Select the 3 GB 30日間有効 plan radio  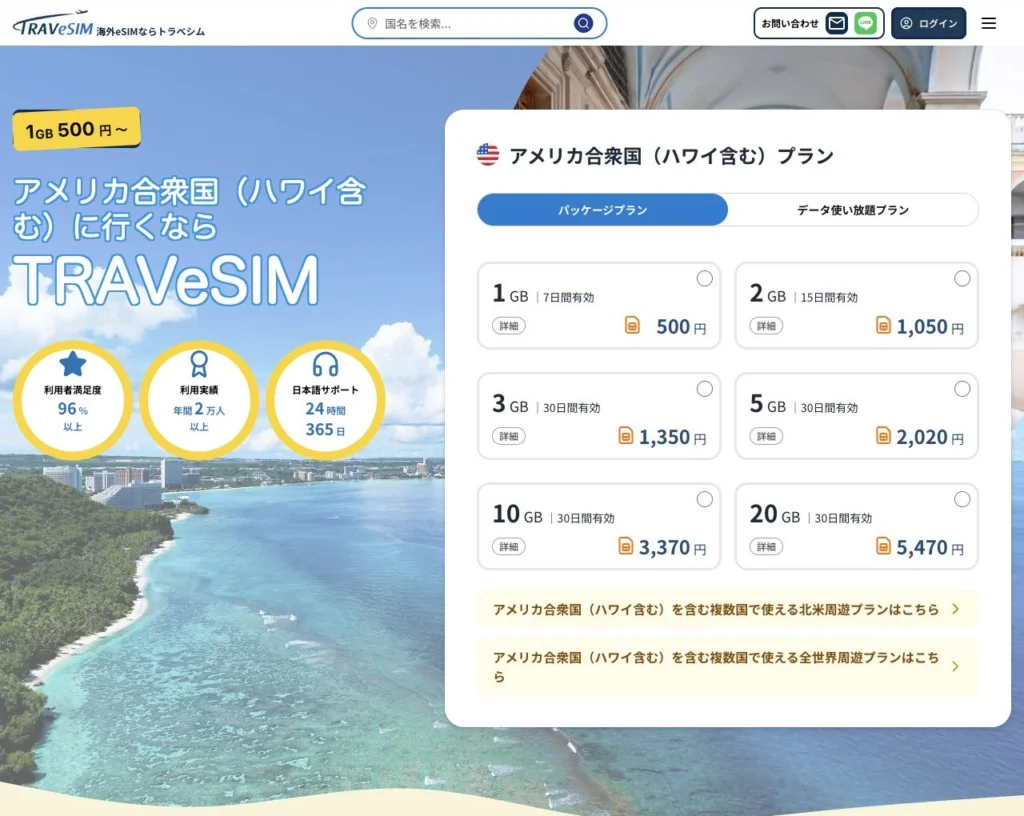(x=705, y=389)
